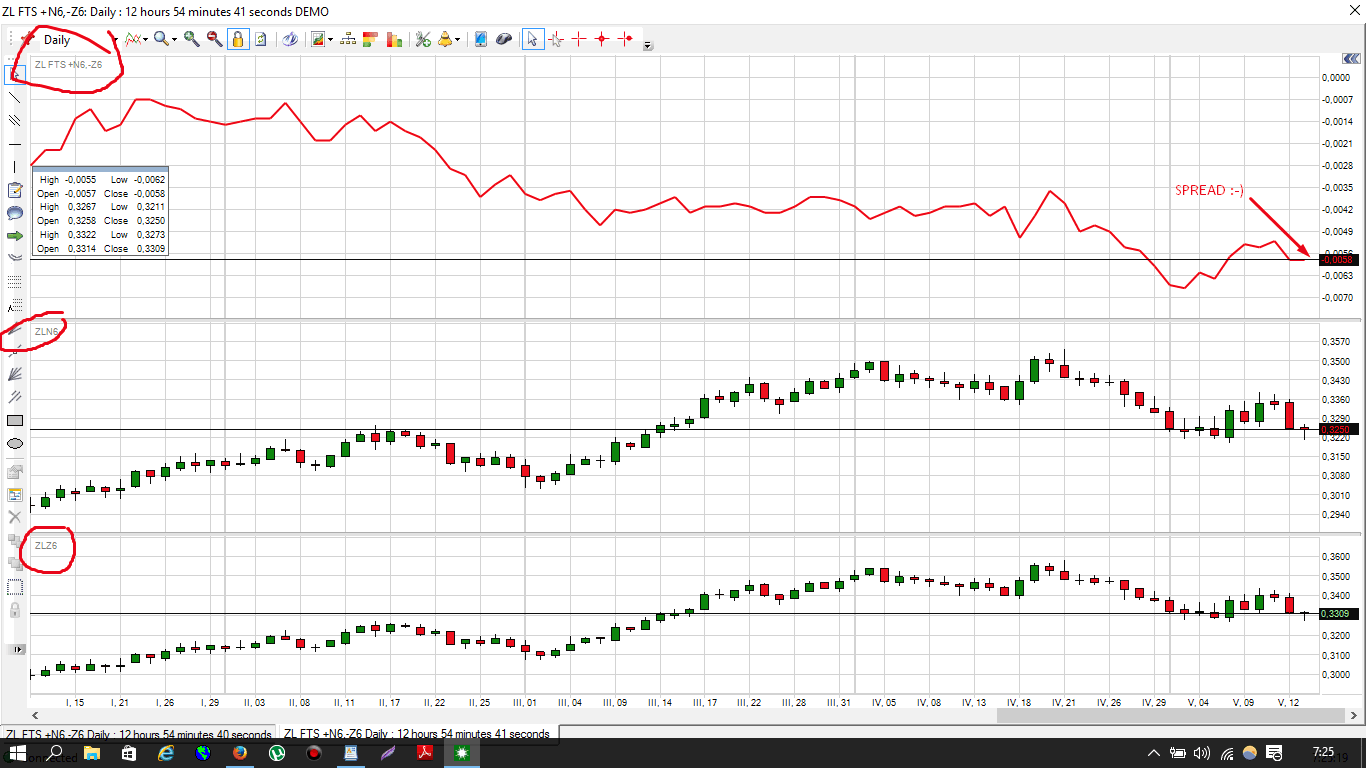Image resolution: width=1366 pixels, height=768 pixels.
Task: Add a speech bubble comment annotation
Action: point(15,213)
